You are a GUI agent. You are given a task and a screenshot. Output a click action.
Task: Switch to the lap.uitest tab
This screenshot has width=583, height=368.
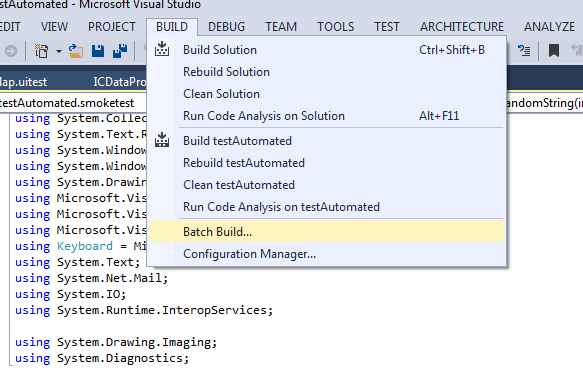(23, 82)
